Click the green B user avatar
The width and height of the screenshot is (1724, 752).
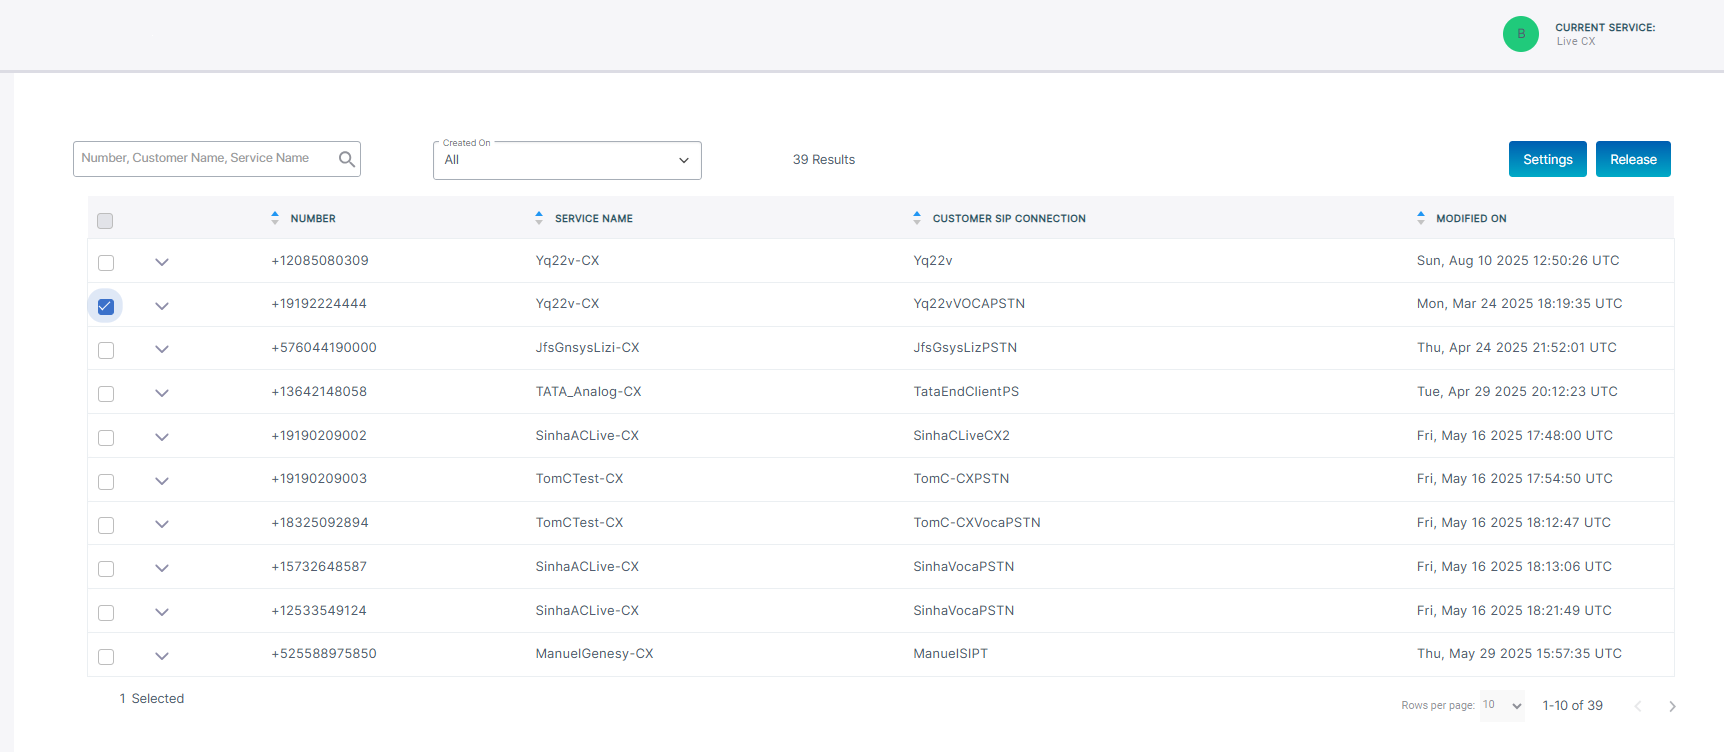(1520, 34)
